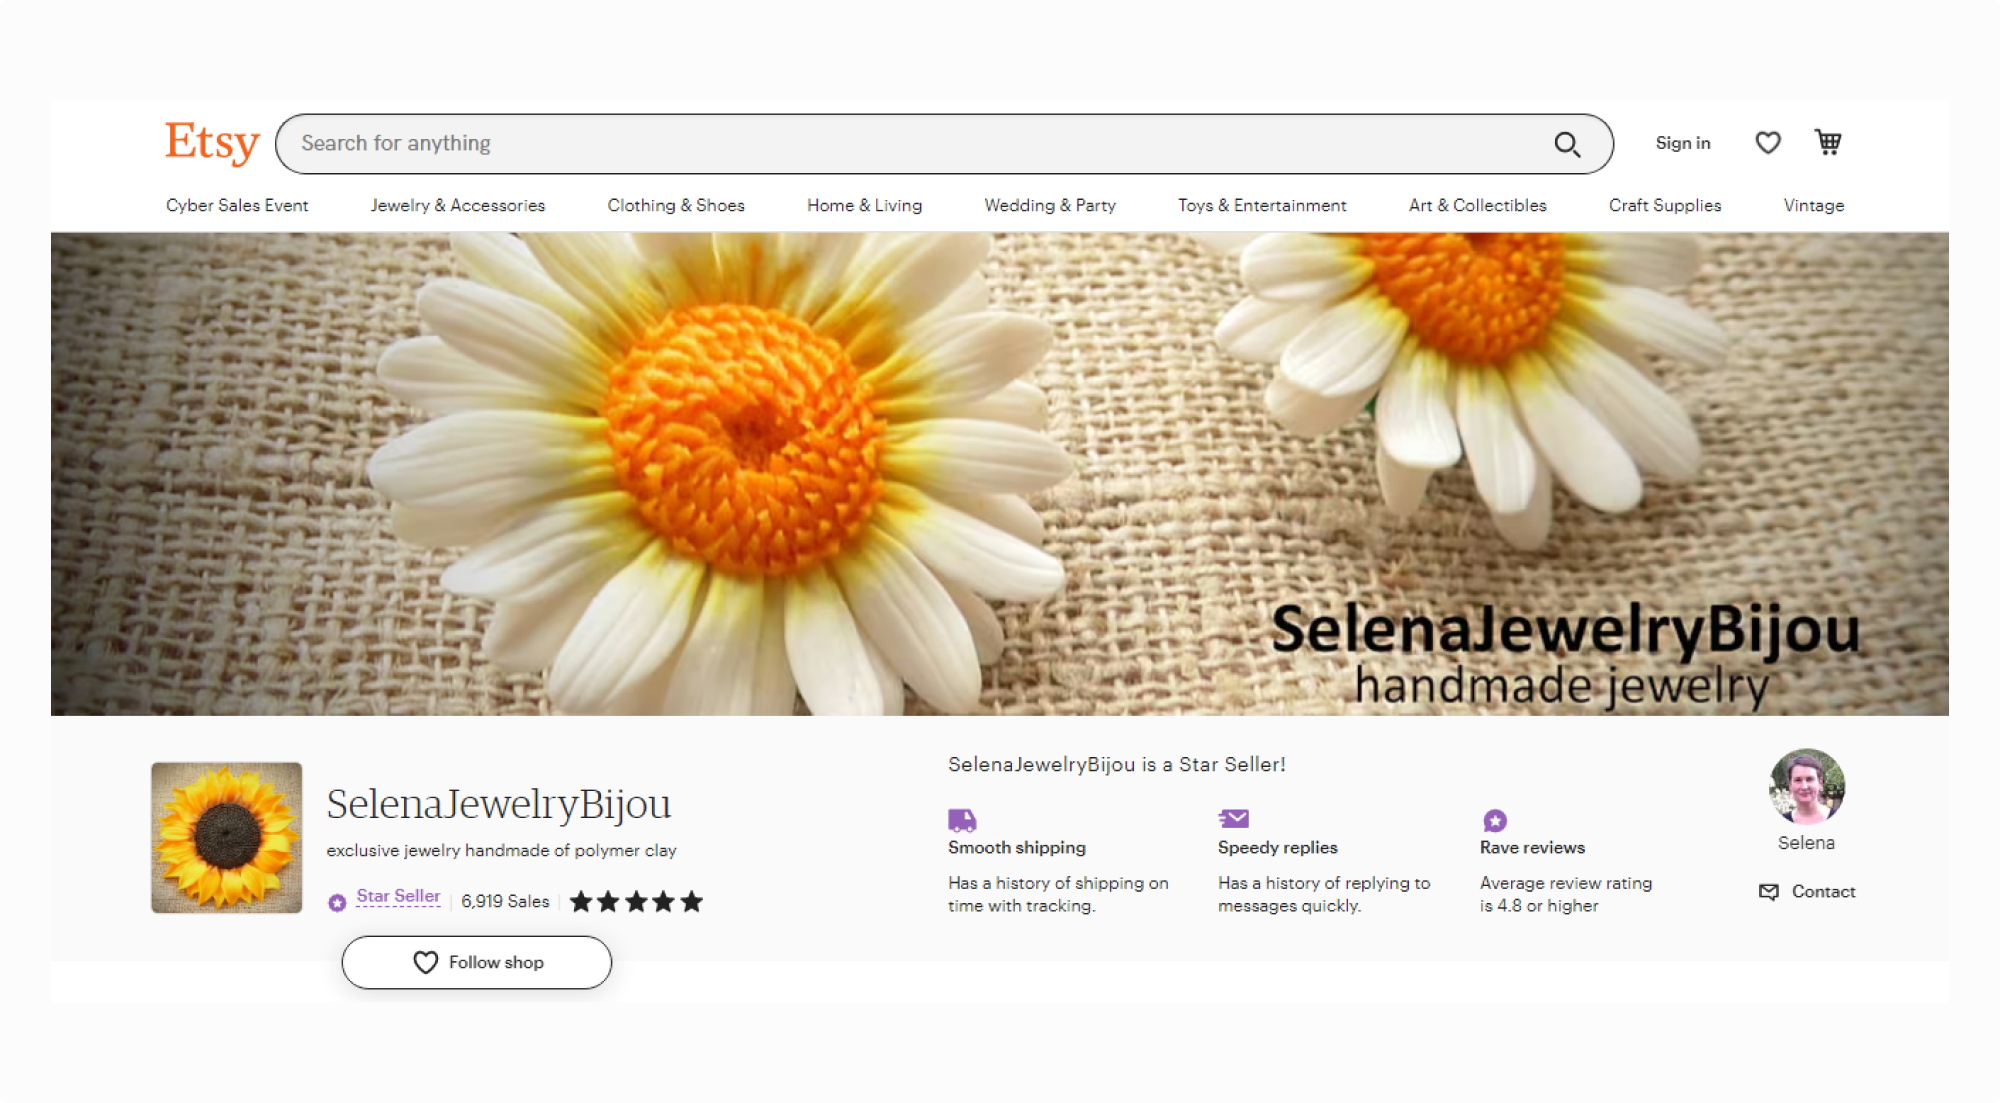Click the daisy shop banner image
2000x1103 pixels.
1000,474
